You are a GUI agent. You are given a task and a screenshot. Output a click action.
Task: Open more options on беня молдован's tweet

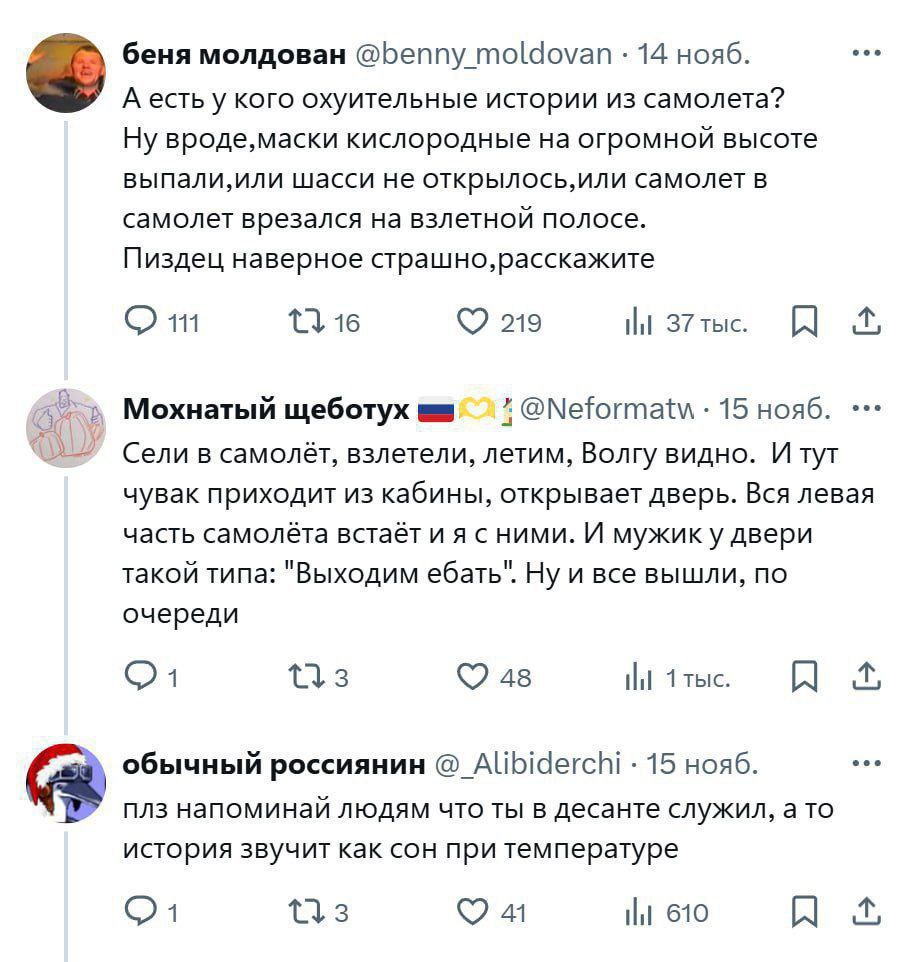tap(866, 53)
